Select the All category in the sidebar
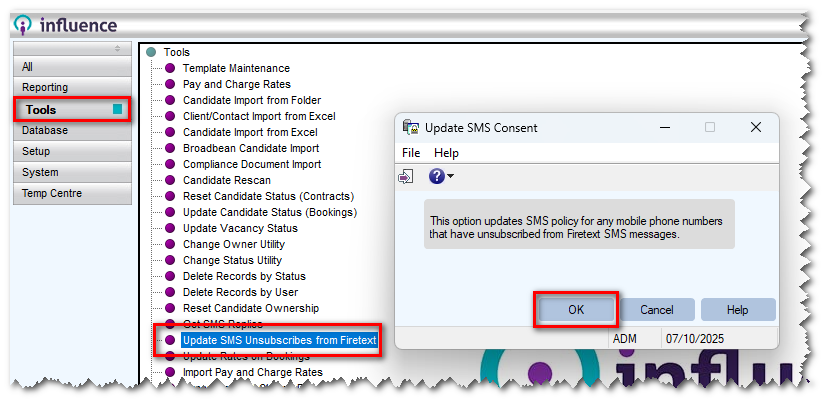This screenshot has height=405, width=828. [72, 67]
